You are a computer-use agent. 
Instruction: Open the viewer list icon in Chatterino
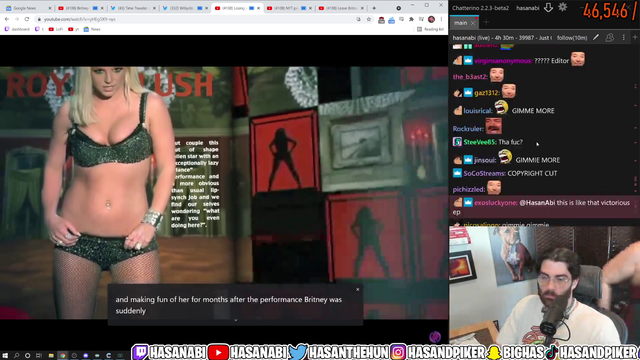(x=609, y=38)
